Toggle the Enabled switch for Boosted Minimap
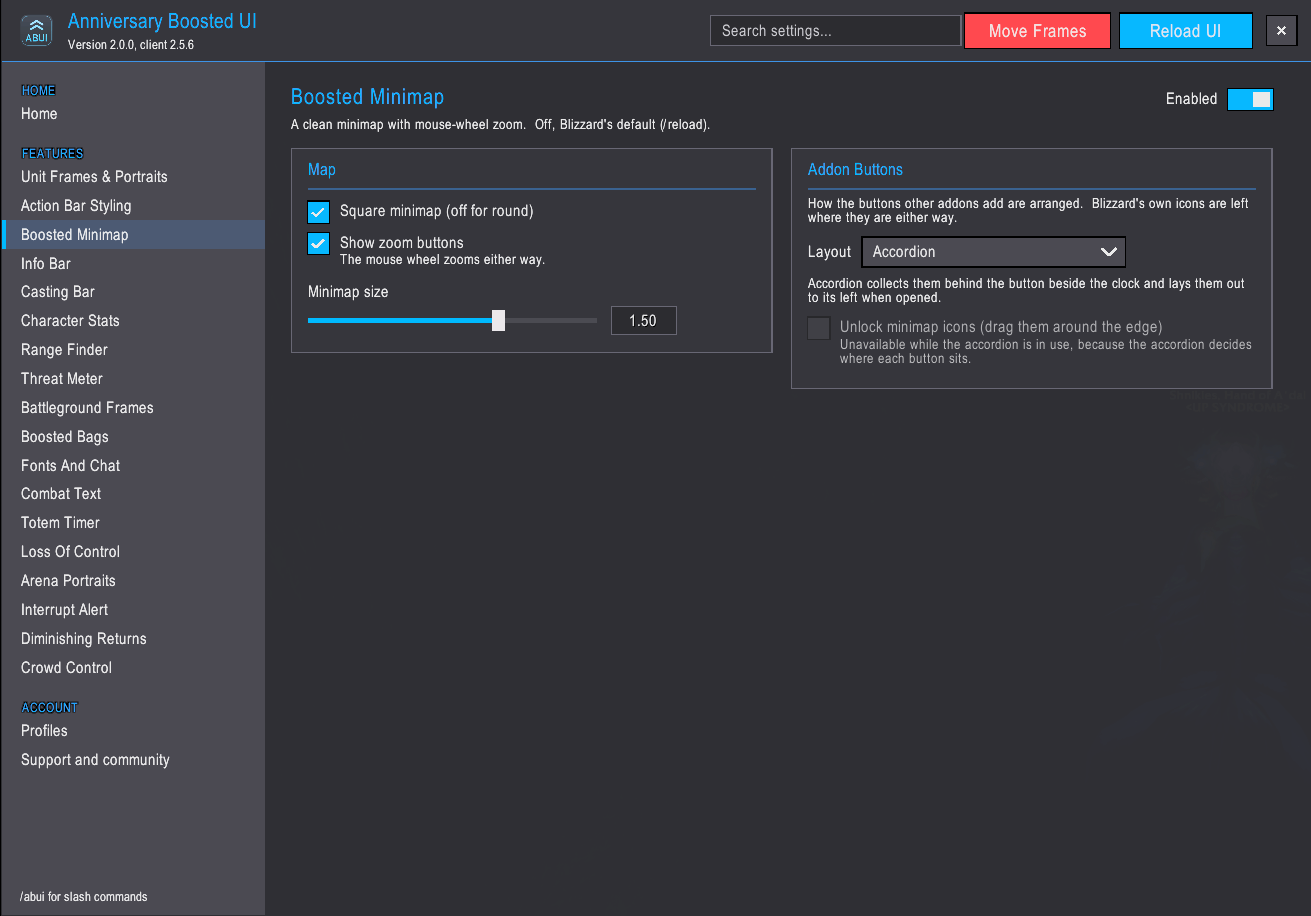The width and height of the screenshot is (1311, 916). [1250, 99]
